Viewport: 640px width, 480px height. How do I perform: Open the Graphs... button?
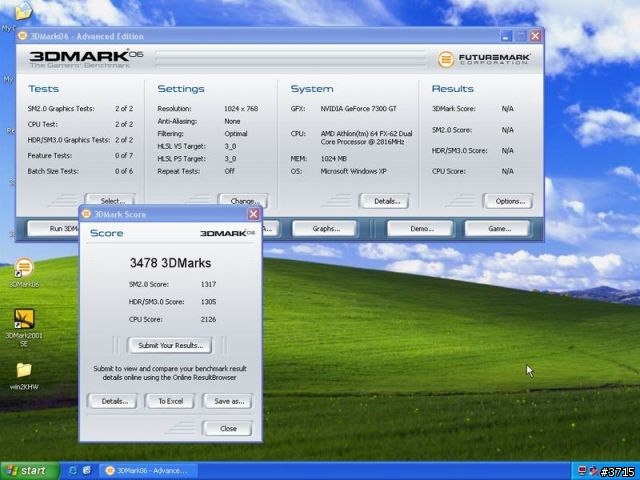pyautogui.click(x=325, y=229)
